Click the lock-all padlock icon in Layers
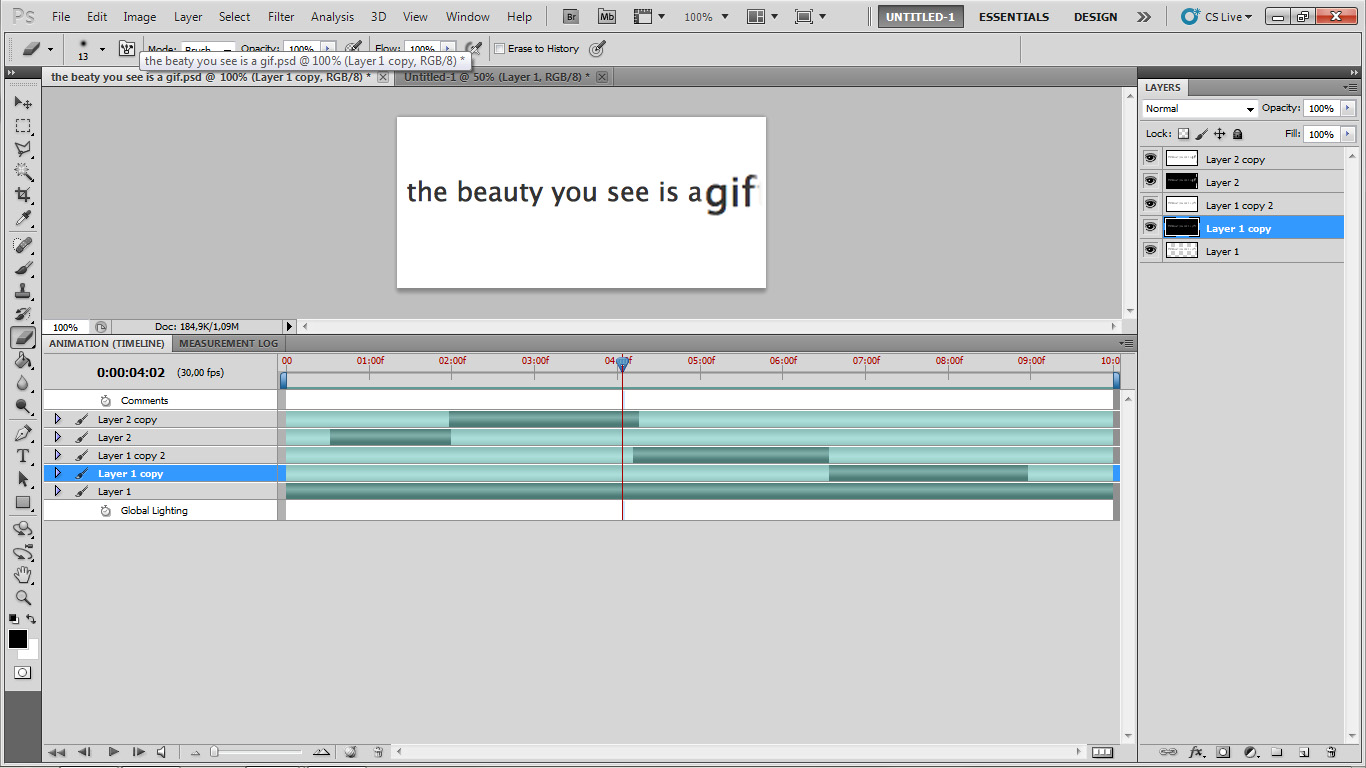The image size is (1366, 768). [x=1237, y=134]
